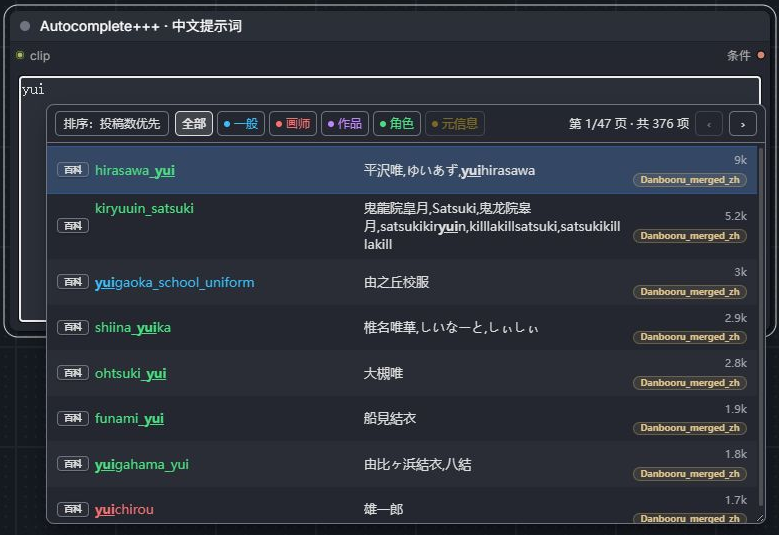The image size is (779, 535).
Task: Click the popup resize grip at the corner
Action: 760,518
